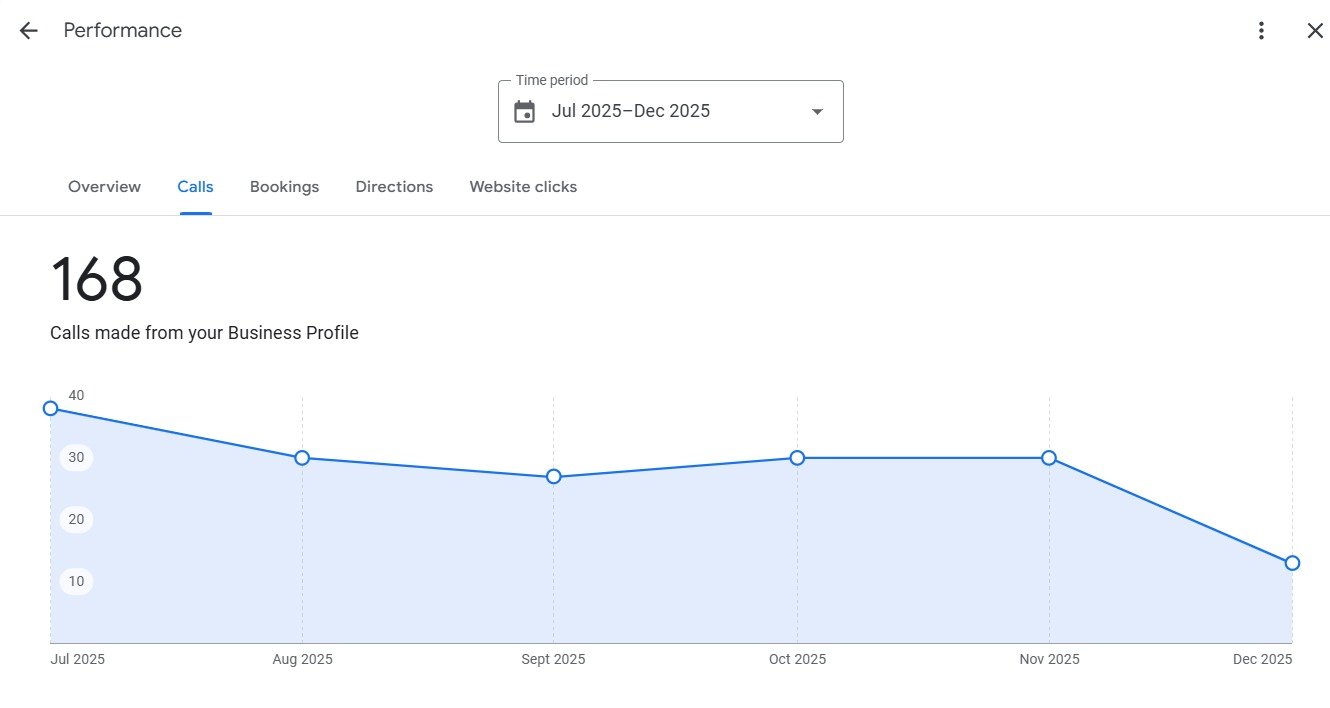Expand the Time period dropdown arrow
1330x708 pixels.
[x=817, y=112]
